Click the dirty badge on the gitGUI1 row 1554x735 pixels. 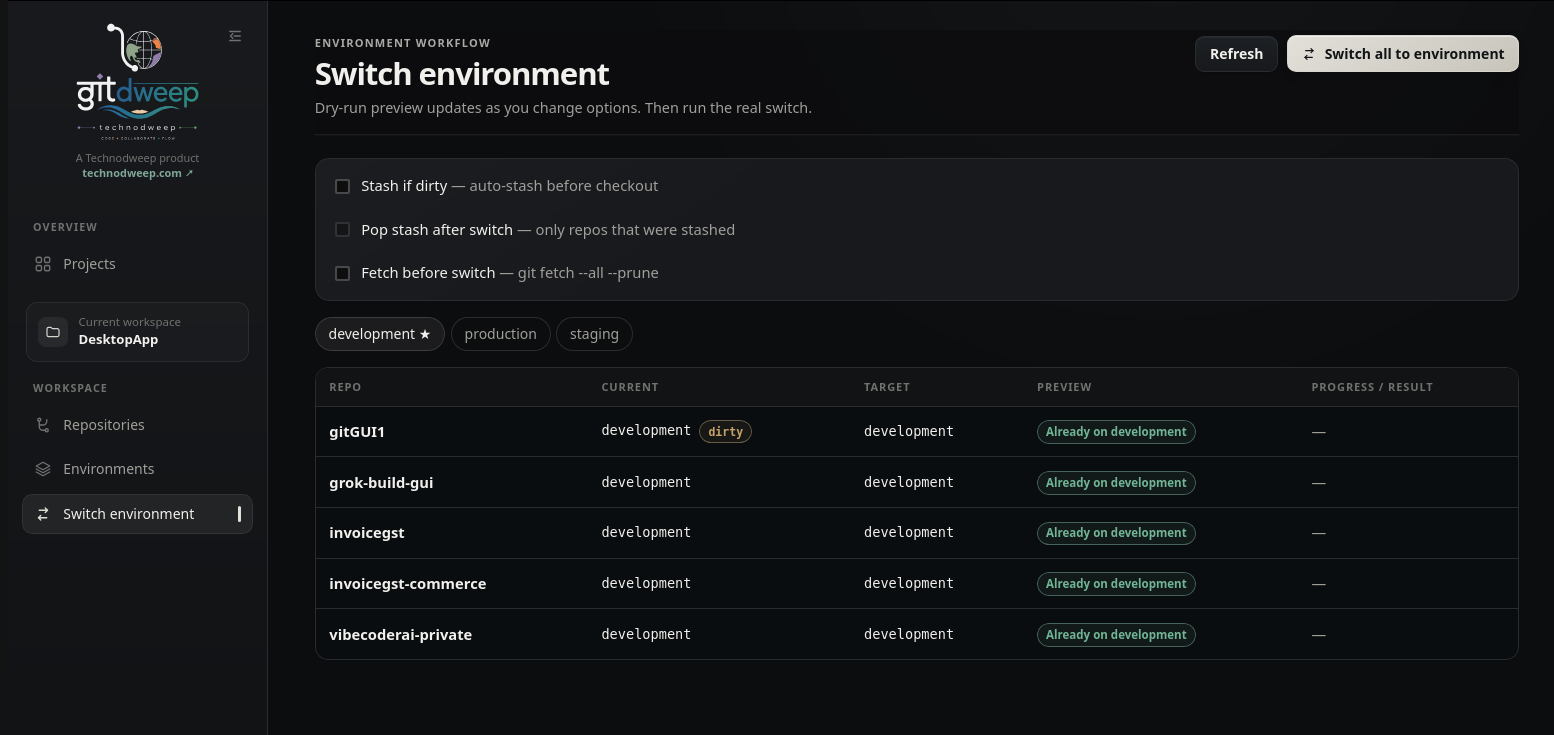(726, 431)
